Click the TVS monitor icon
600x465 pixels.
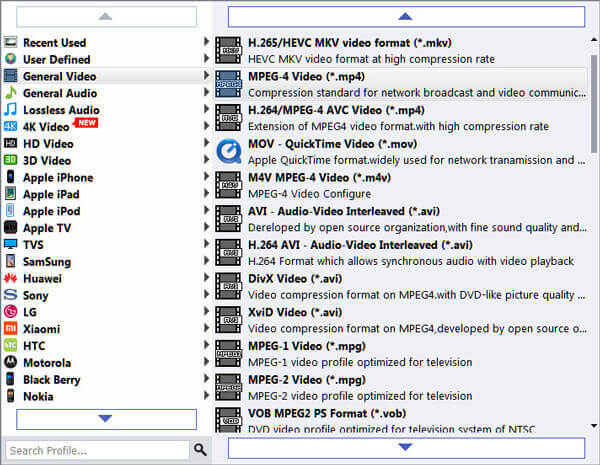point(11,244)
